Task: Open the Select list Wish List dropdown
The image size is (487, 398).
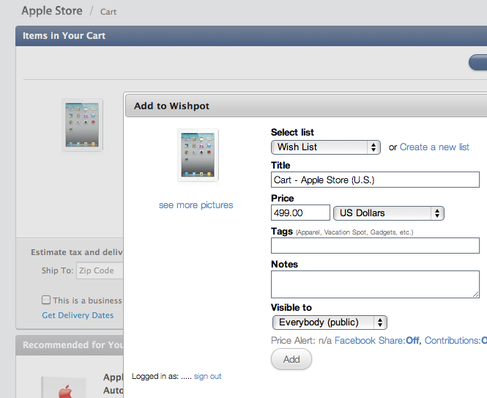Action: pyautogui.click(x=326, y=147)
